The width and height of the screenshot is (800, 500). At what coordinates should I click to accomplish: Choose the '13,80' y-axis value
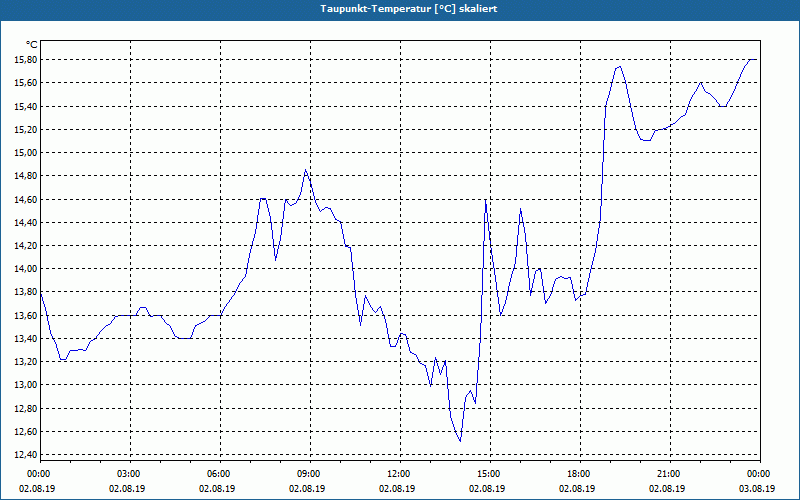click(26, 292)
